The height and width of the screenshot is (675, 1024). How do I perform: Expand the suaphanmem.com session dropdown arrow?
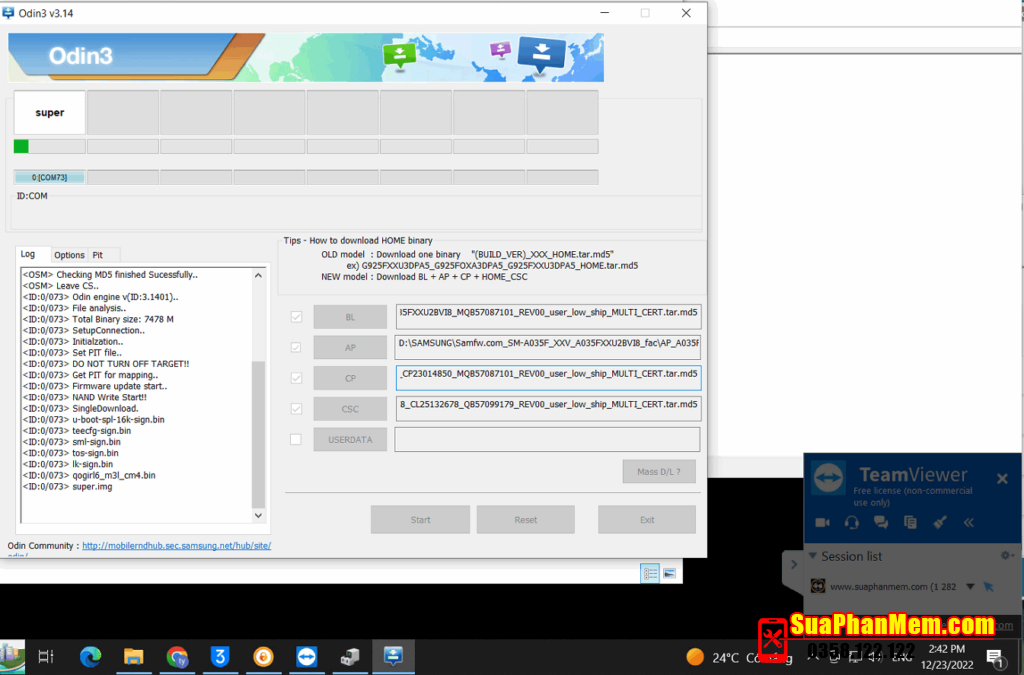point(972,587)
